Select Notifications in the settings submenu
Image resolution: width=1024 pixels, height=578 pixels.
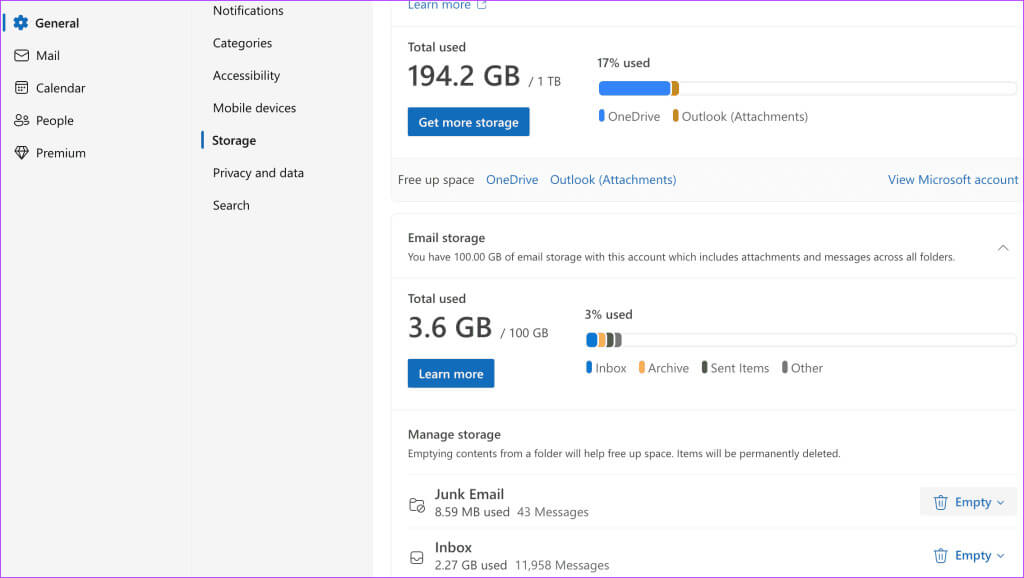click(248, 10)
